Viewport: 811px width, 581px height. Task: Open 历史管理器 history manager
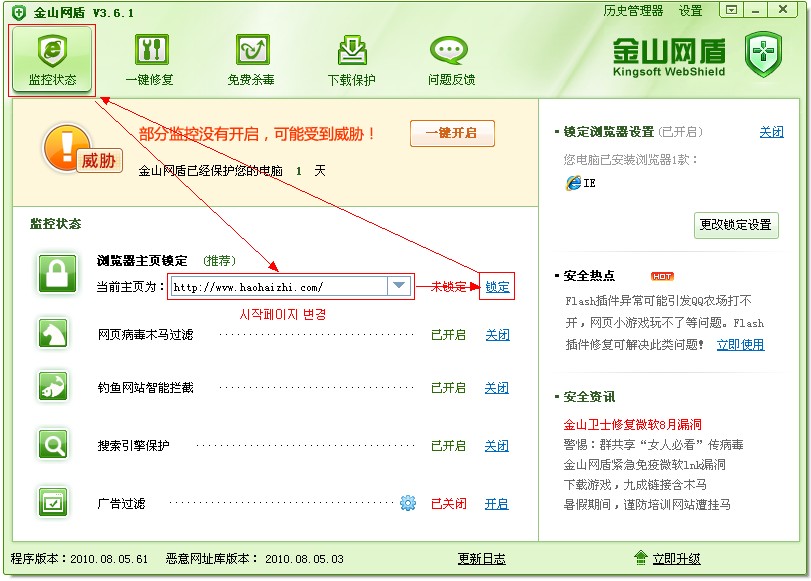pyautogui.click(x=633, y=10)
